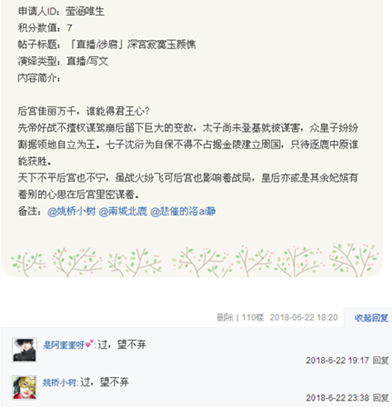This screenshot has height=407, width=392.
Task: Open the 是阿堇堇呀 commenter username
Action: (x=64, y=345)
